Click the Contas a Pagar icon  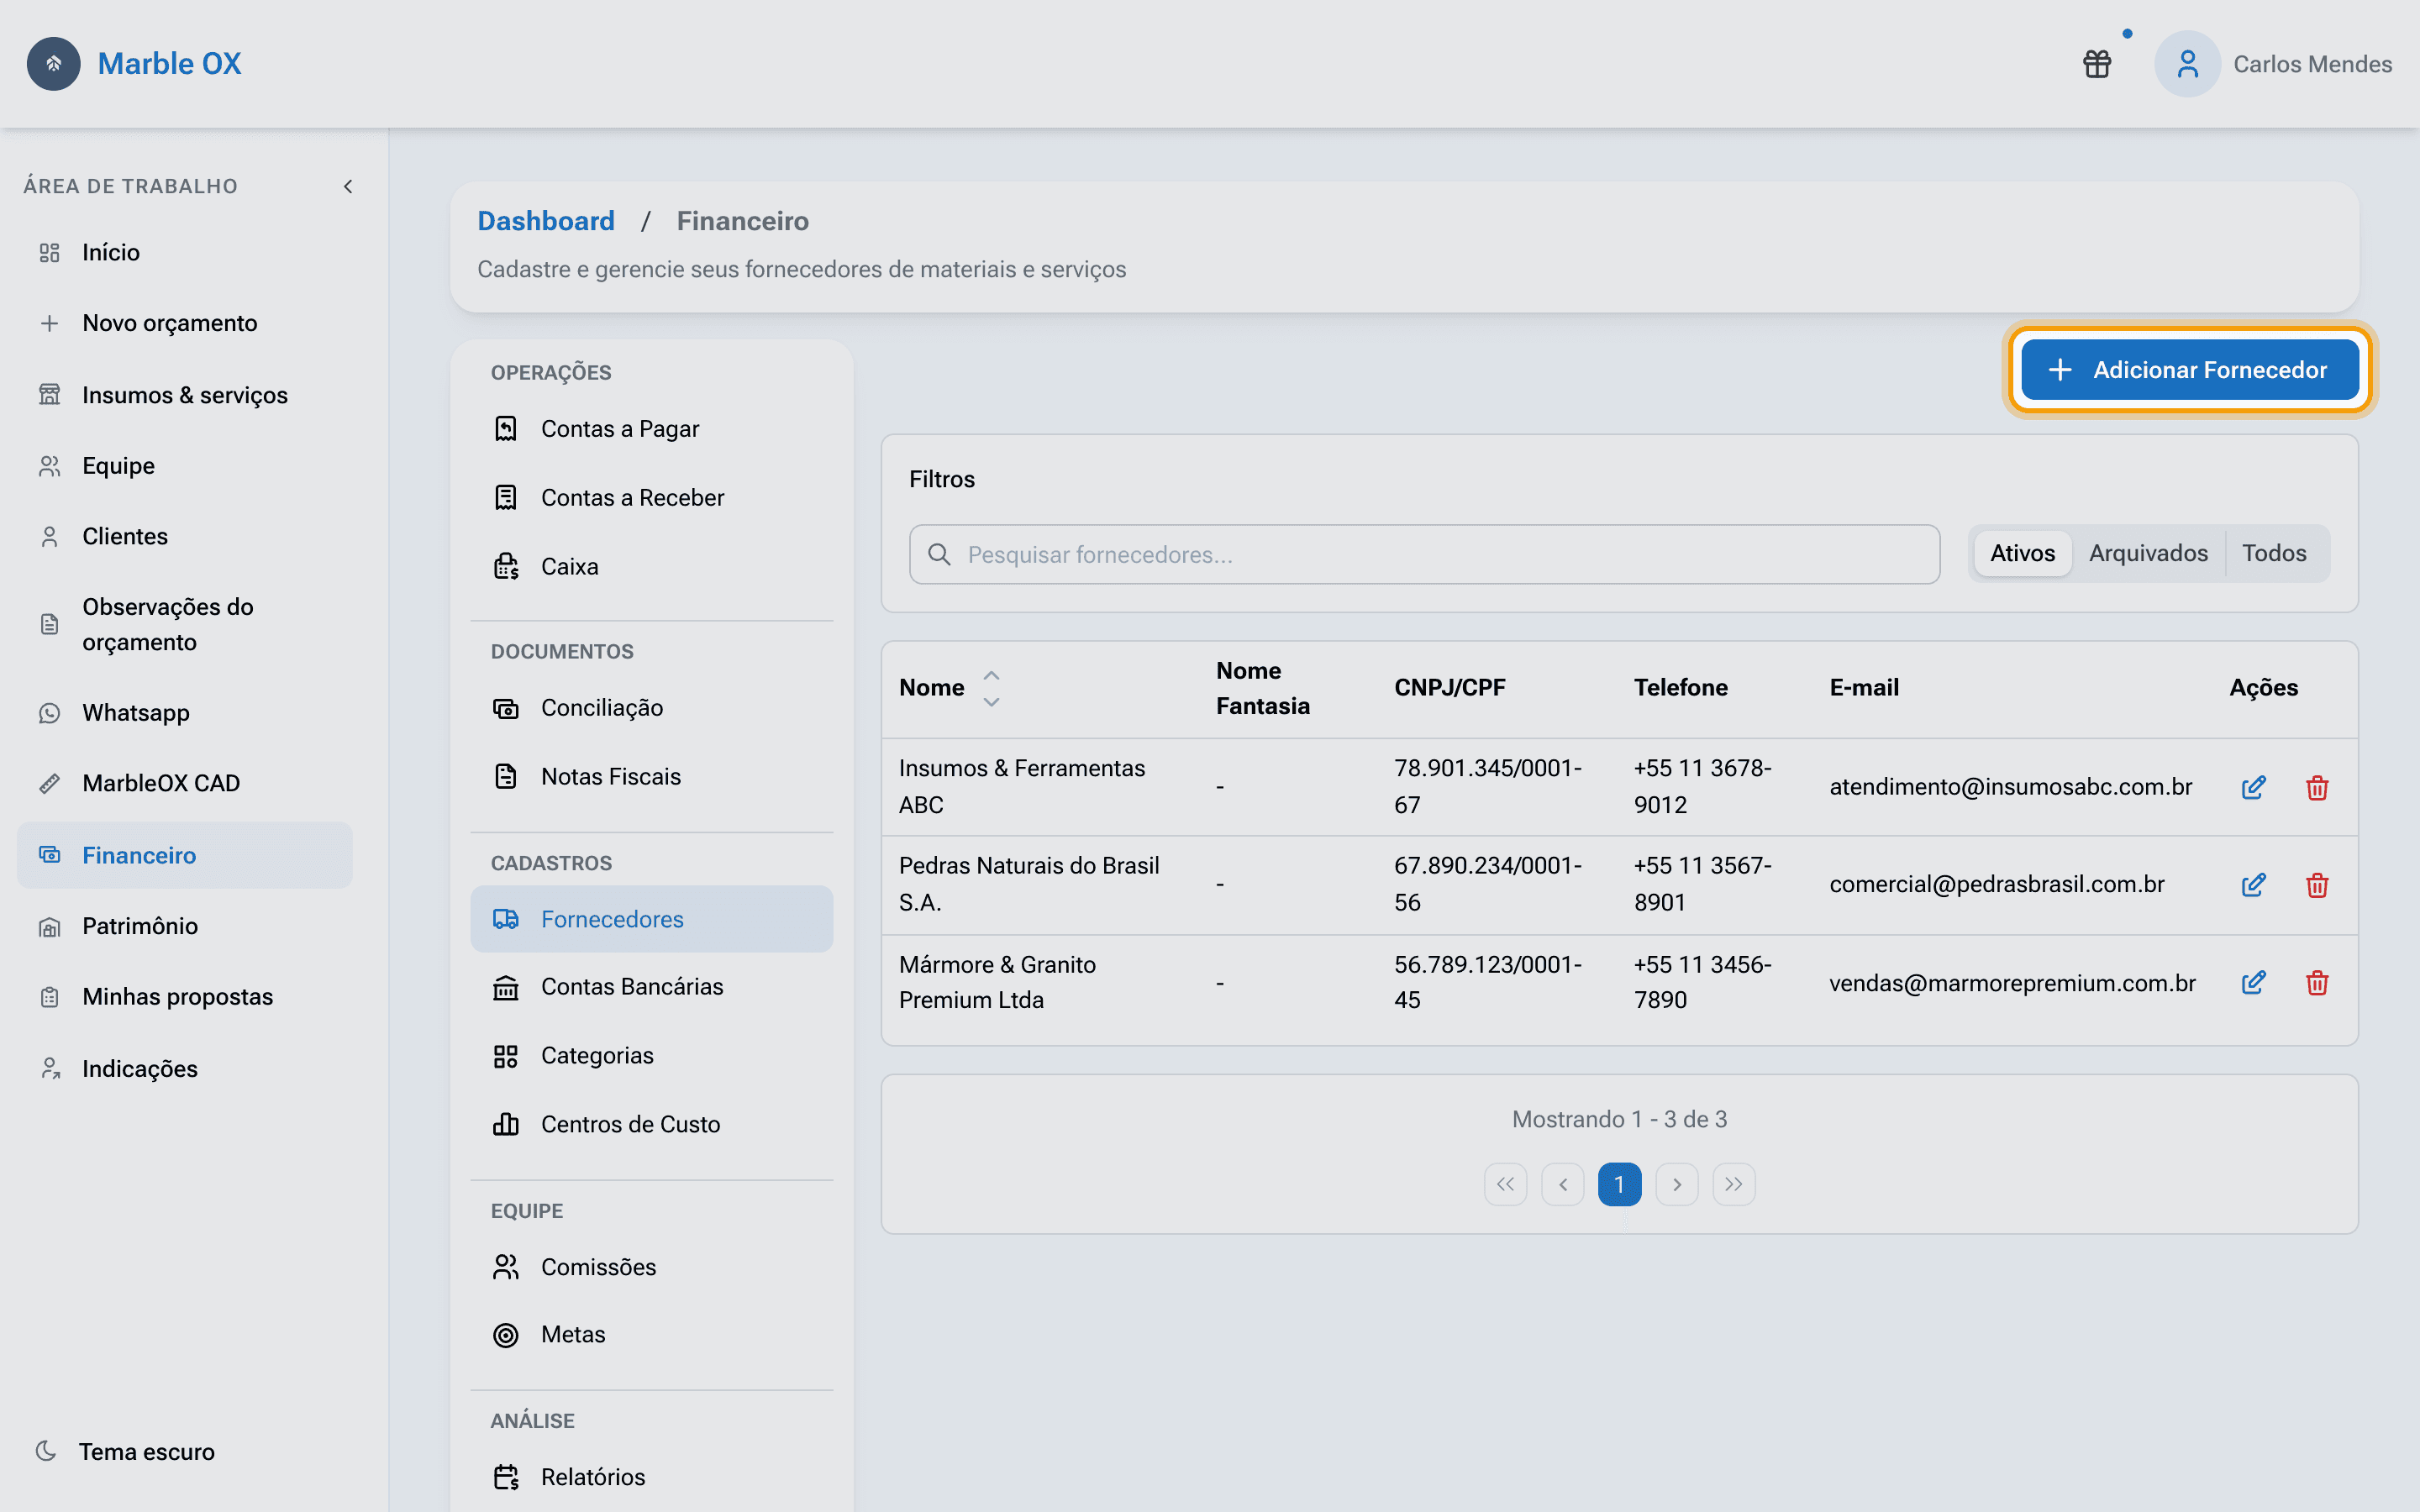pyautogui.click(x=506, y=429)
